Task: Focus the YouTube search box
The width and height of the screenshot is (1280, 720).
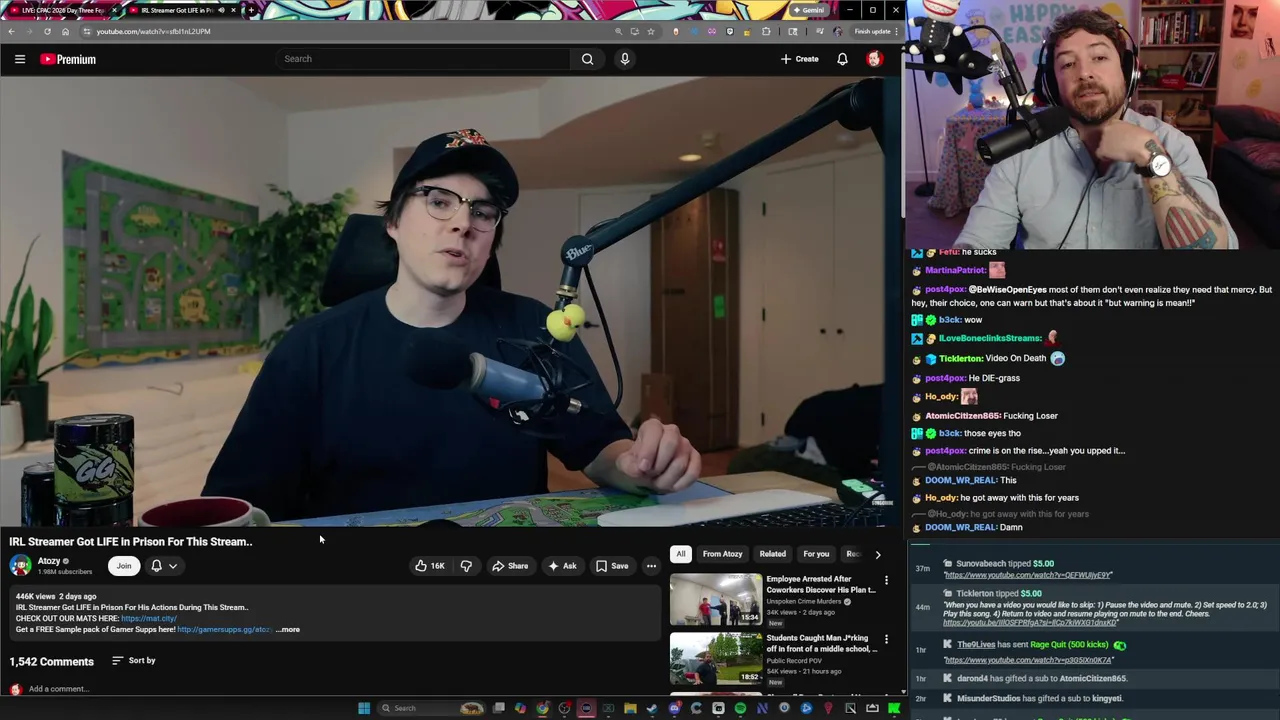Action: (x=423, y=59)
